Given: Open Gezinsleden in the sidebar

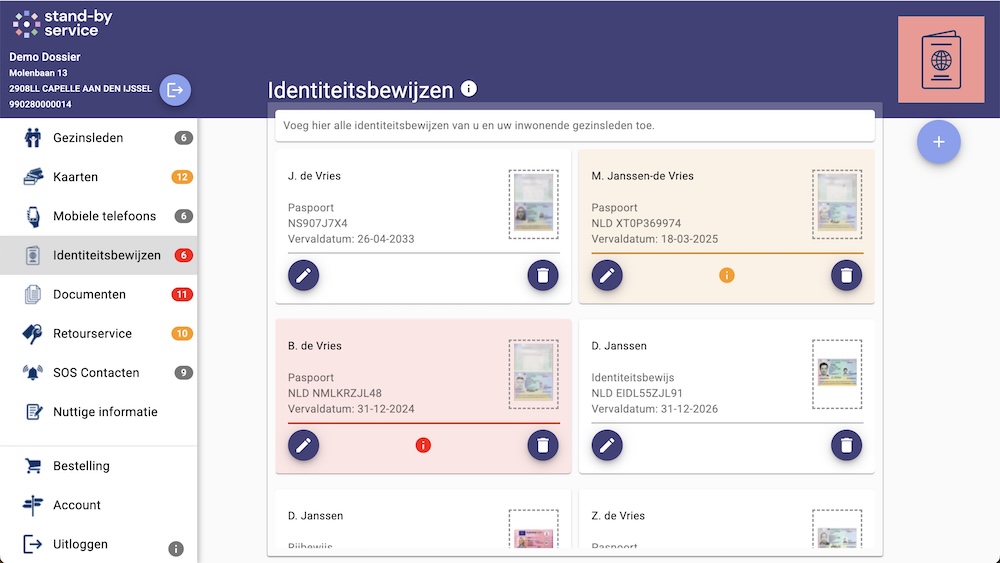Looking at the screenshot, I should pos(99,138).
